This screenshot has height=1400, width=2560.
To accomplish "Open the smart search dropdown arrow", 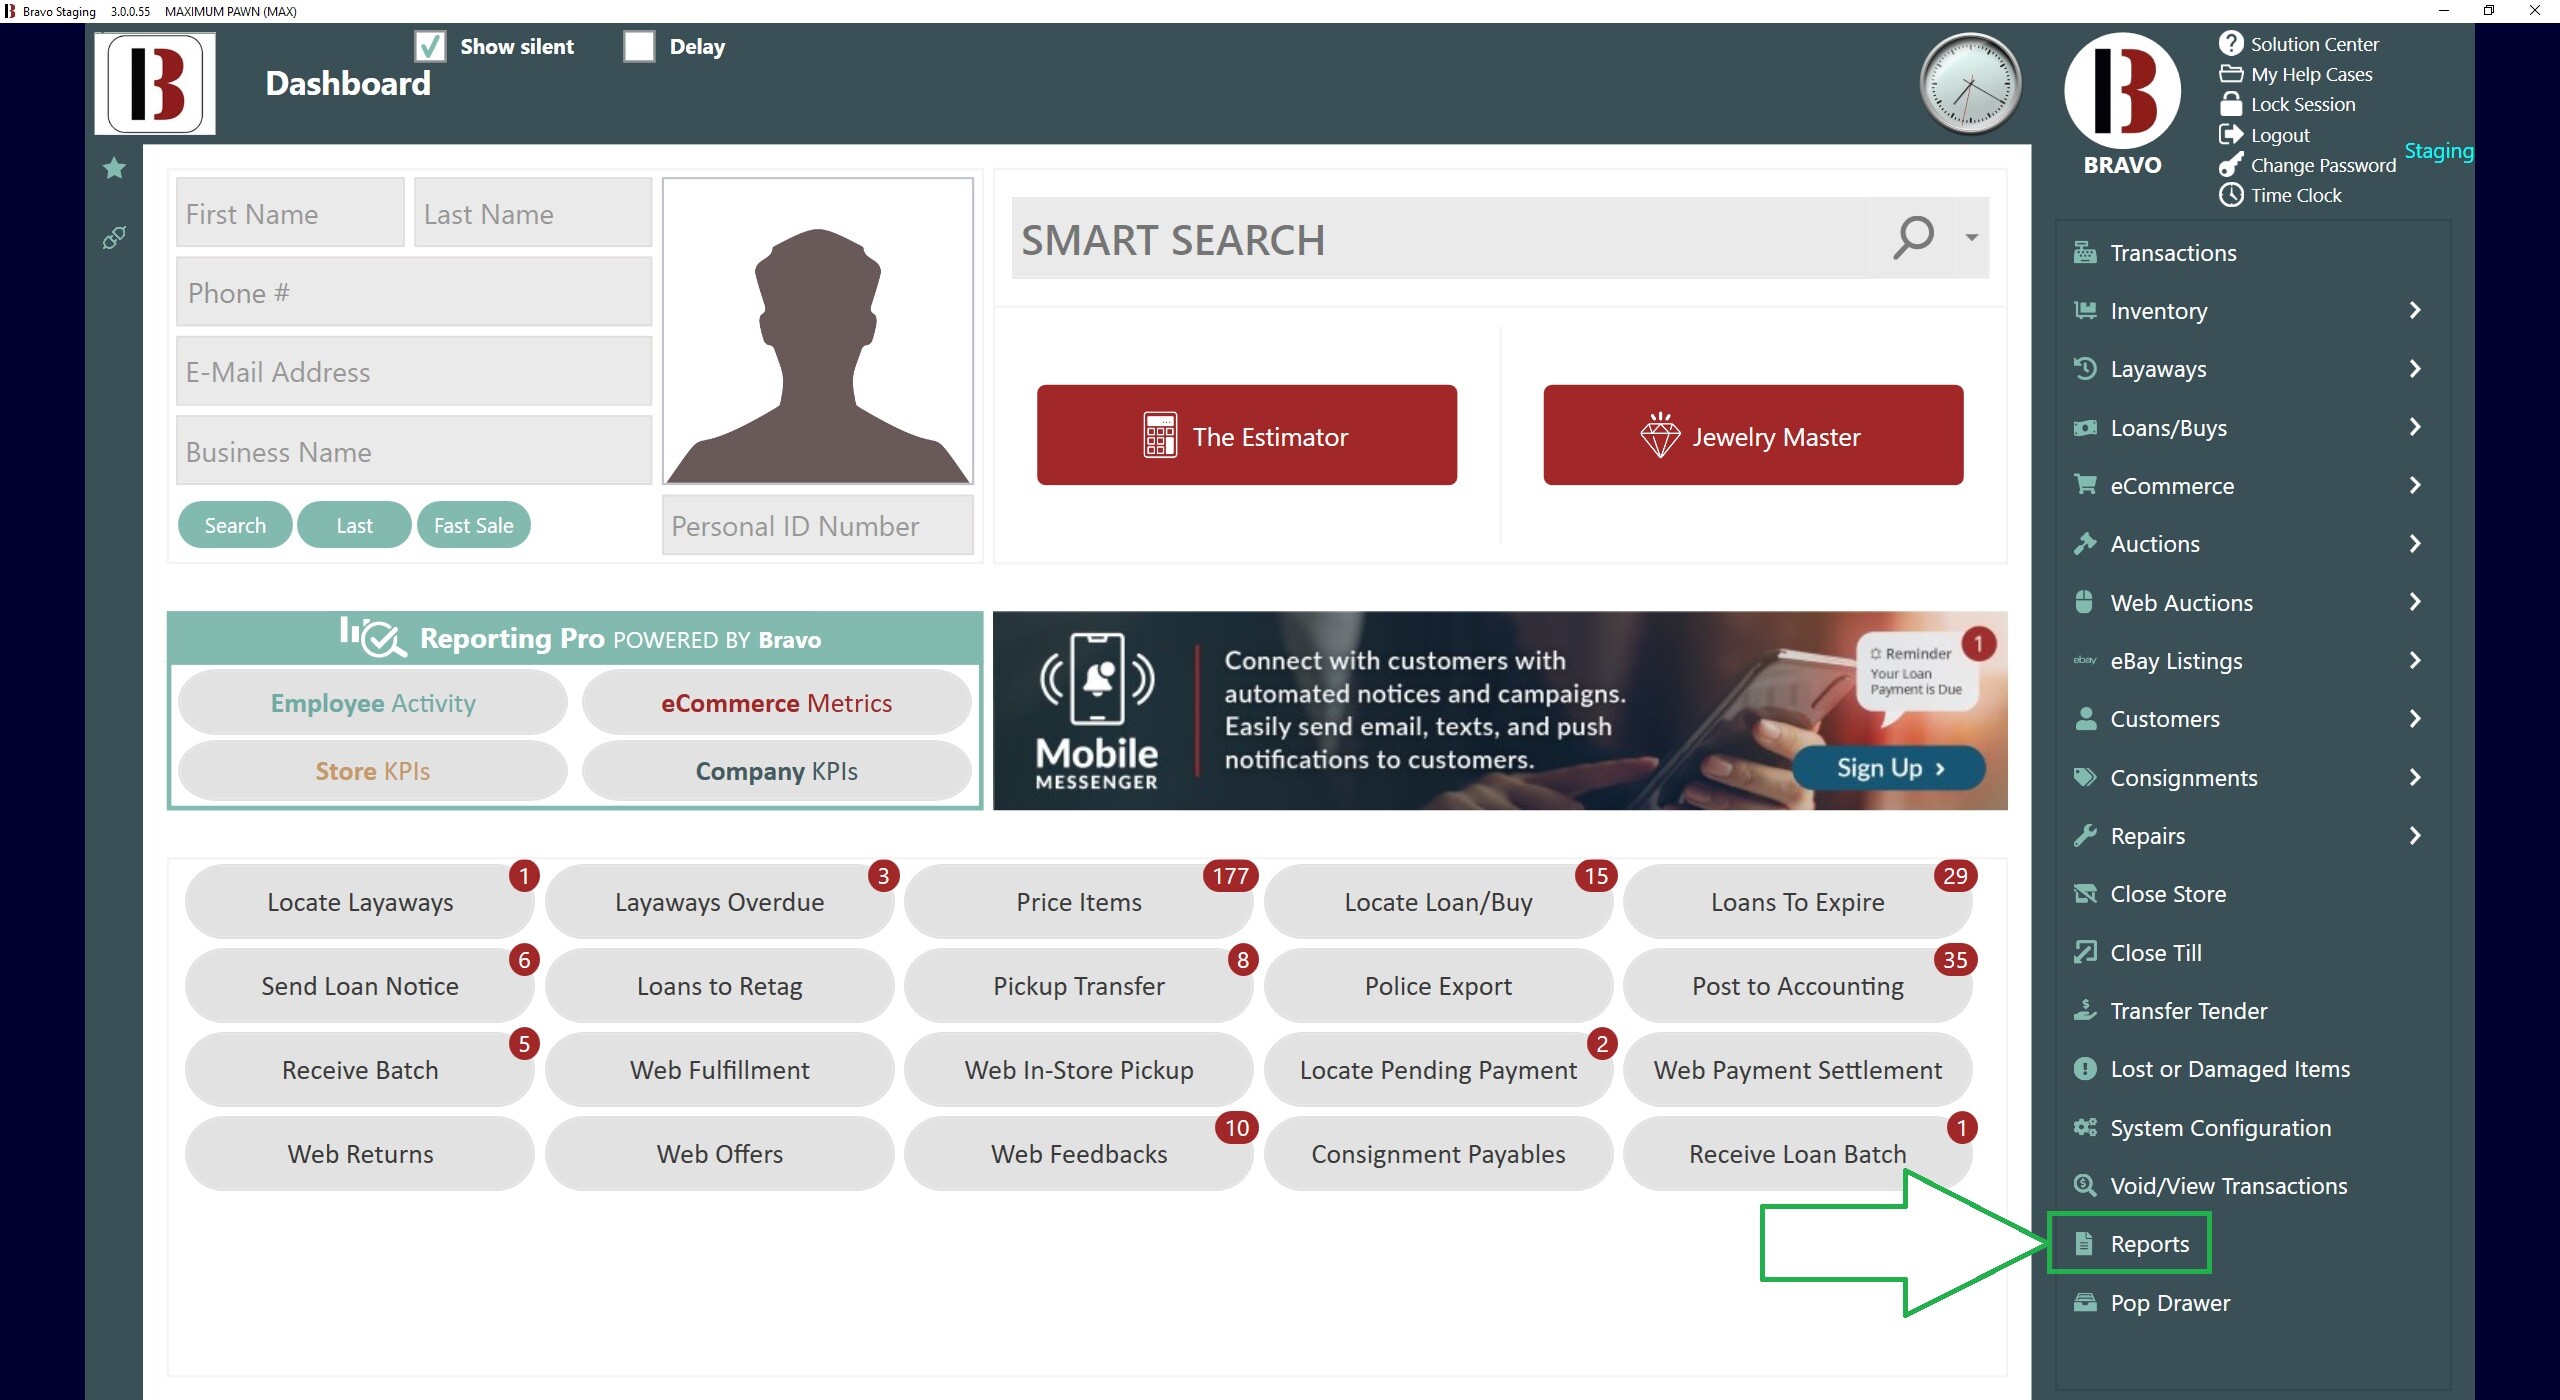I will [x=1971, y=238].
